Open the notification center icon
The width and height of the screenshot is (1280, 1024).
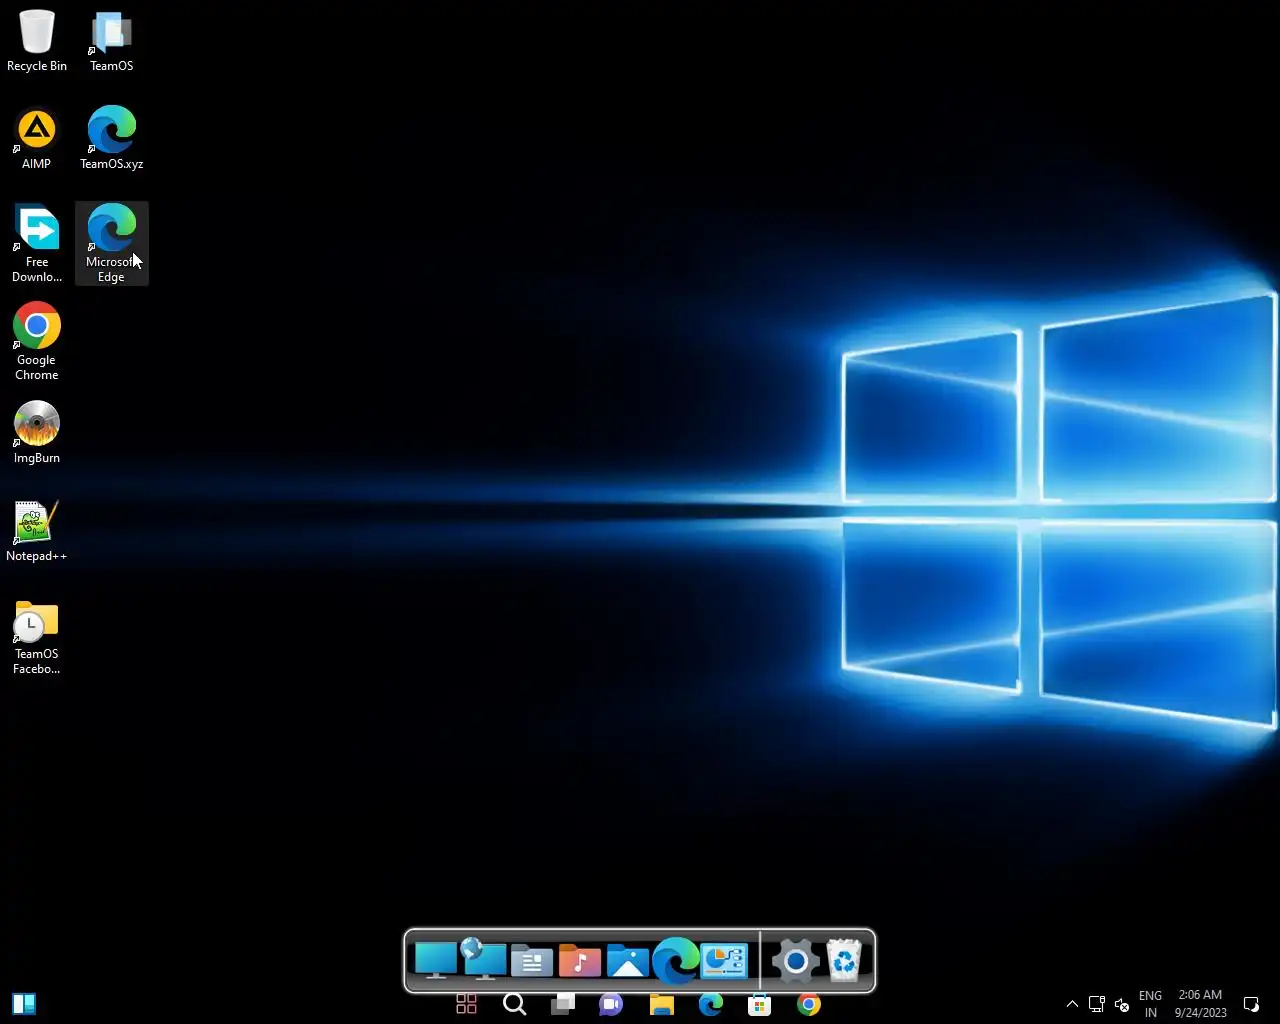(1250, 1004)
